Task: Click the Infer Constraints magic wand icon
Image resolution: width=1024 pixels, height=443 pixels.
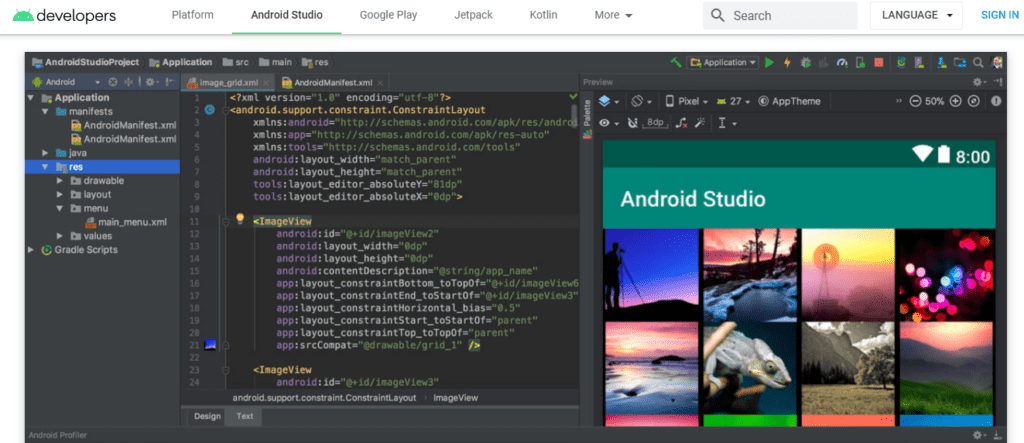Action: pos(699,123)
